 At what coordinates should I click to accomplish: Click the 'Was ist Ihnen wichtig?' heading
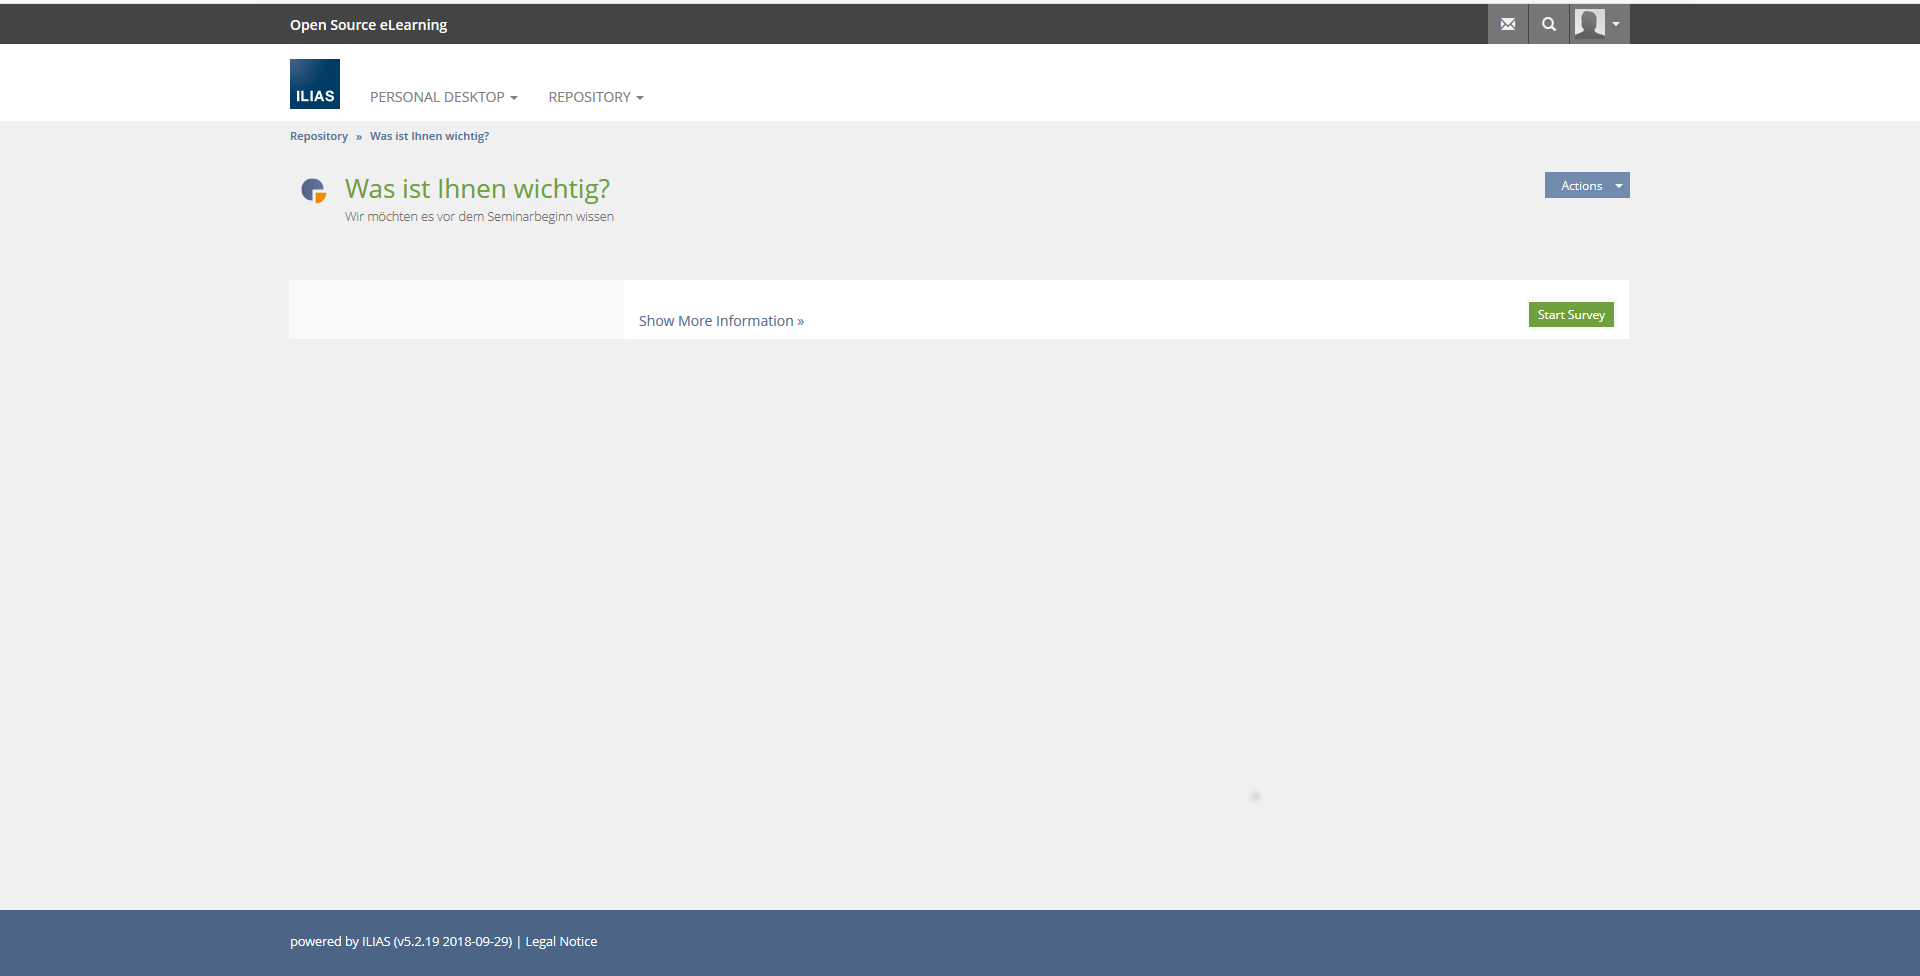477,188
